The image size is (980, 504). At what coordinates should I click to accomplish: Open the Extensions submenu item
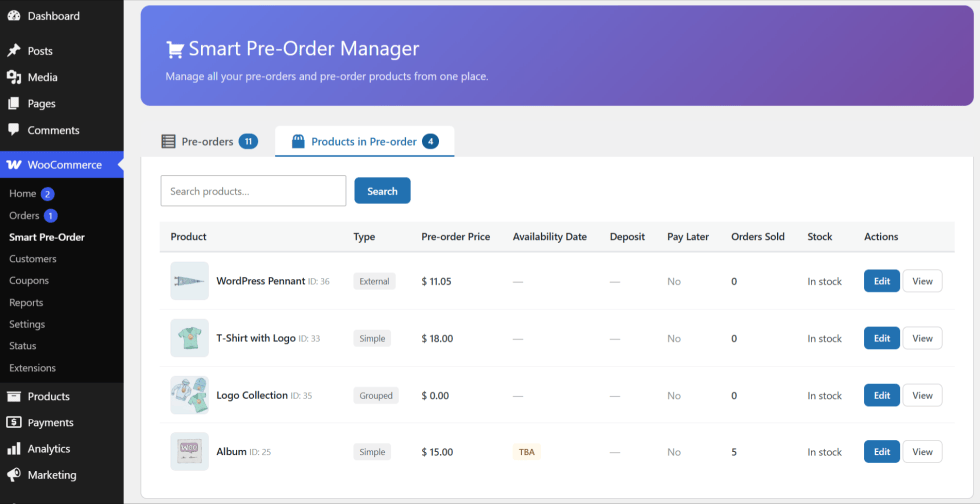32,368
